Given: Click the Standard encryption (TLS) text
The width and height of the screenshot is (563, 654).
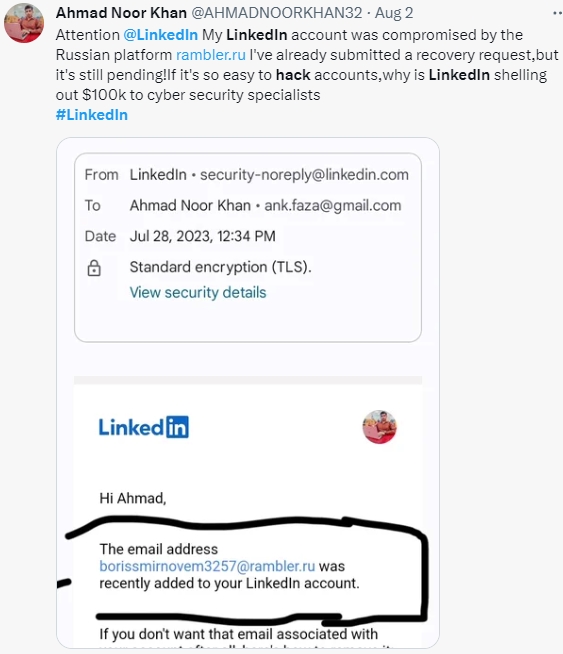Looking at the screenshot, I should click(x=221, y=267).
